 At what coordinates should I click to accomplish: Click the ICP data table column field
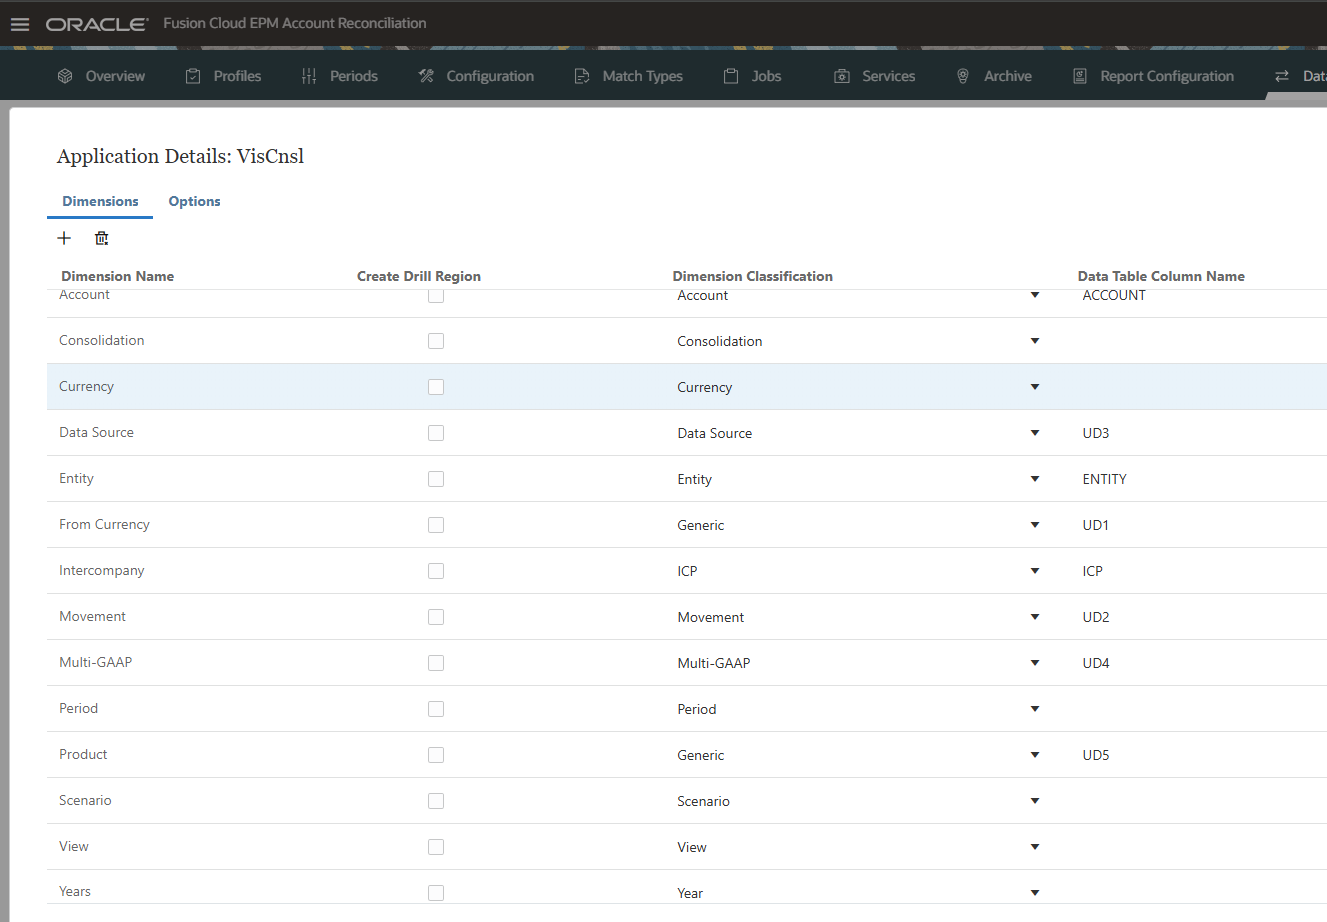point(1093,571)
